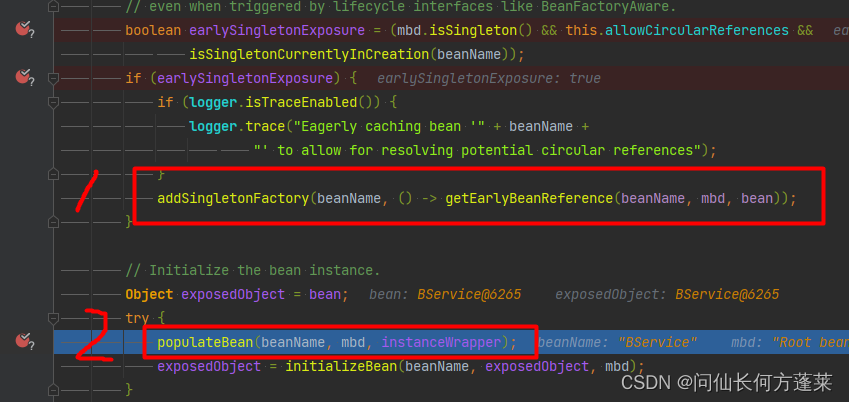The width and height of the screenshot is (849, 402).
Task: Click earlySingletonExposure variable in boolean declaration
Action: click(277, 30)
